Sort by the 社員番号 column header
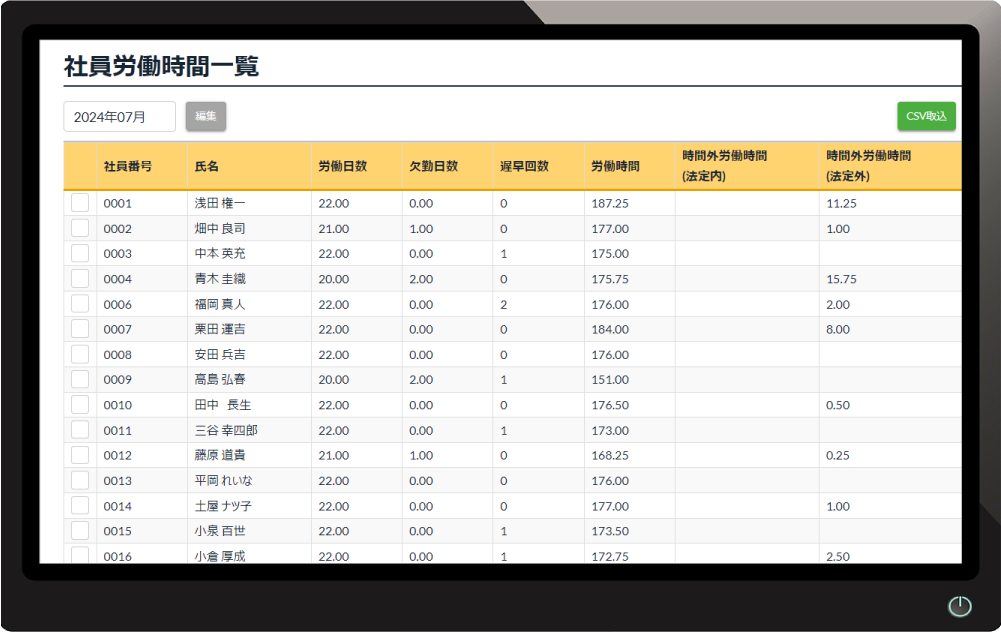The width and height of the screenshot is (1001, 632). click(x=128, y=166)
